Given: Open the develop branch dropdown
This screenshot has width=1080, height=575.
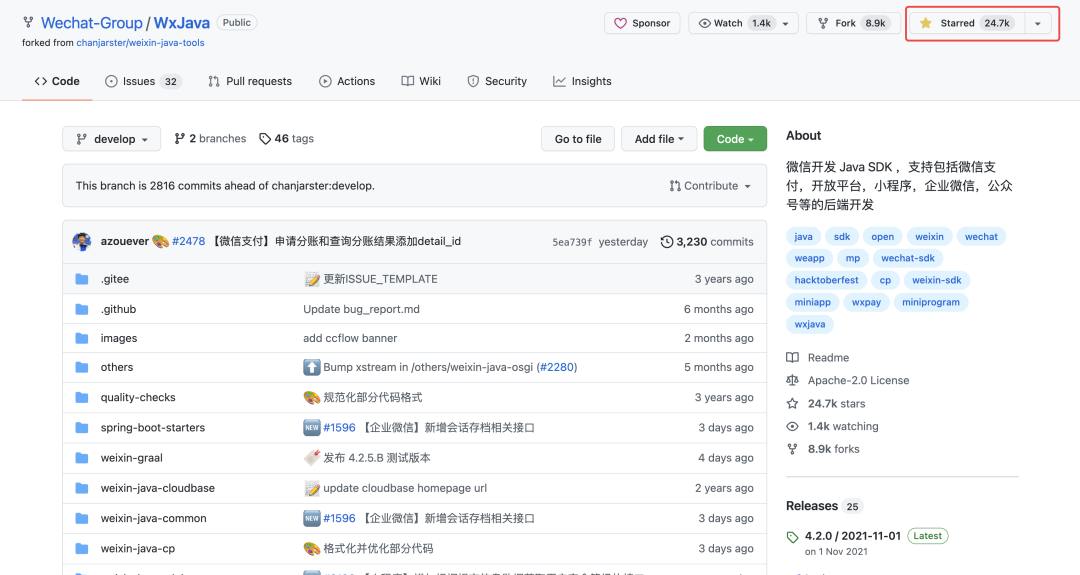Looking at the screenshot, I should click(x=112, y=138).
